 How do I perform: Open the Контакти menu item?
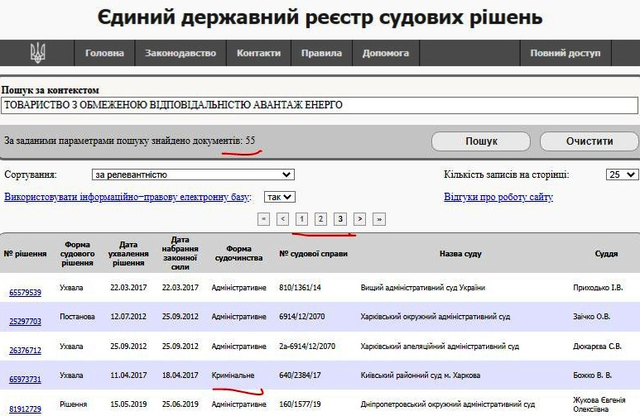[259, 53]
